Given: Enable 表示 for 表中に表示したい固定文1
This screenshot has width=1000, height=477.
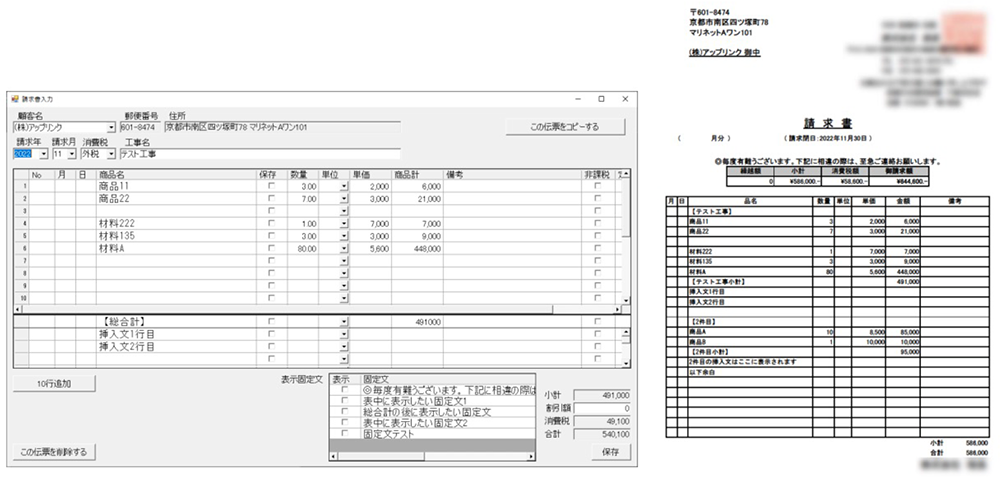Looking at the screenshot, I should pos(345,400).
